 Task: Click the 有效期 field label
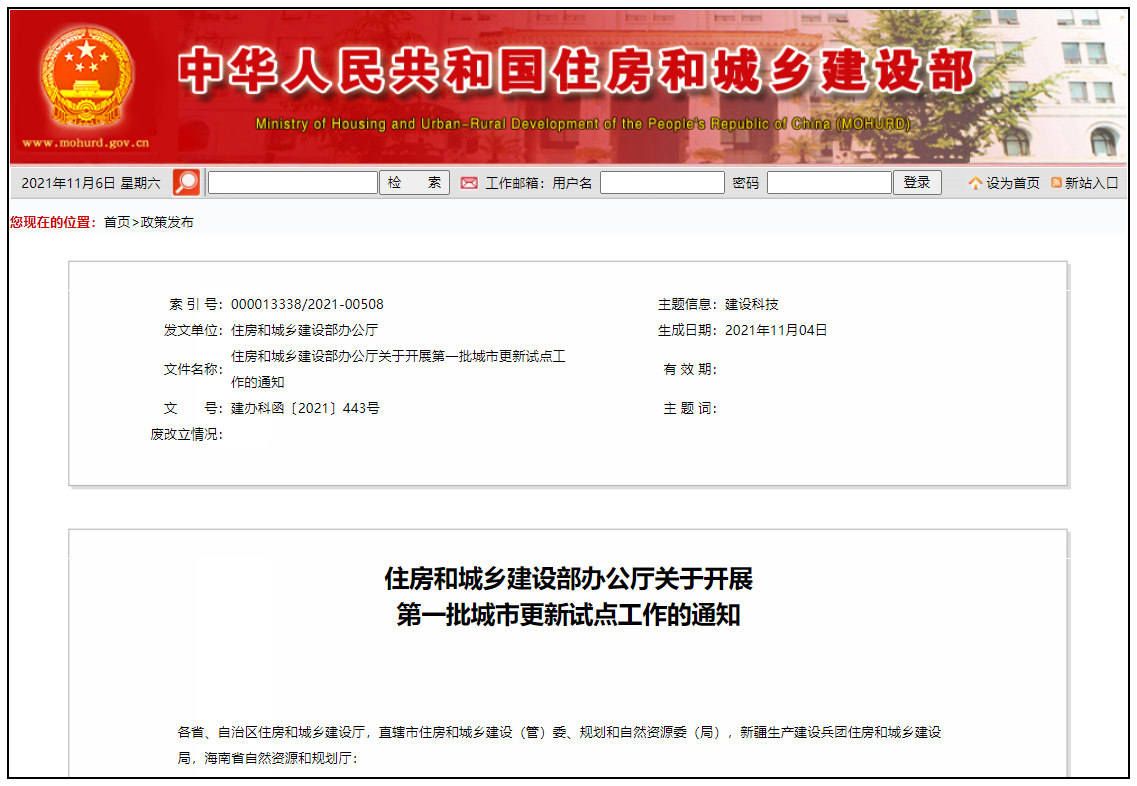pos(690,369)
